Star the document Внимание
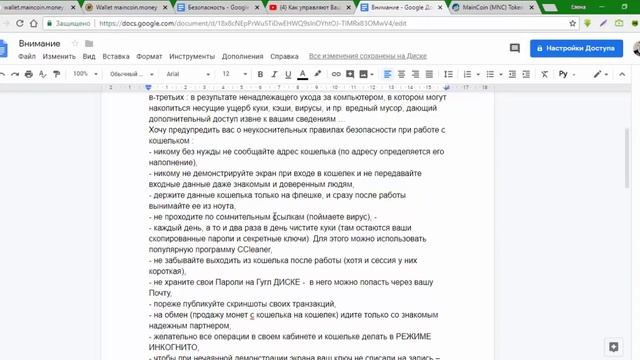The image size is (640, 360). [x=75, y=43]
